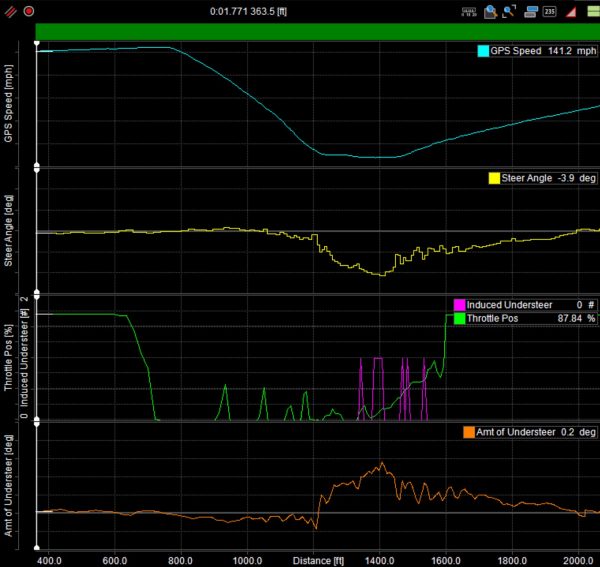Click the 235 numeric values icon
The image size is (600, 567).
[x=549, y=11]
